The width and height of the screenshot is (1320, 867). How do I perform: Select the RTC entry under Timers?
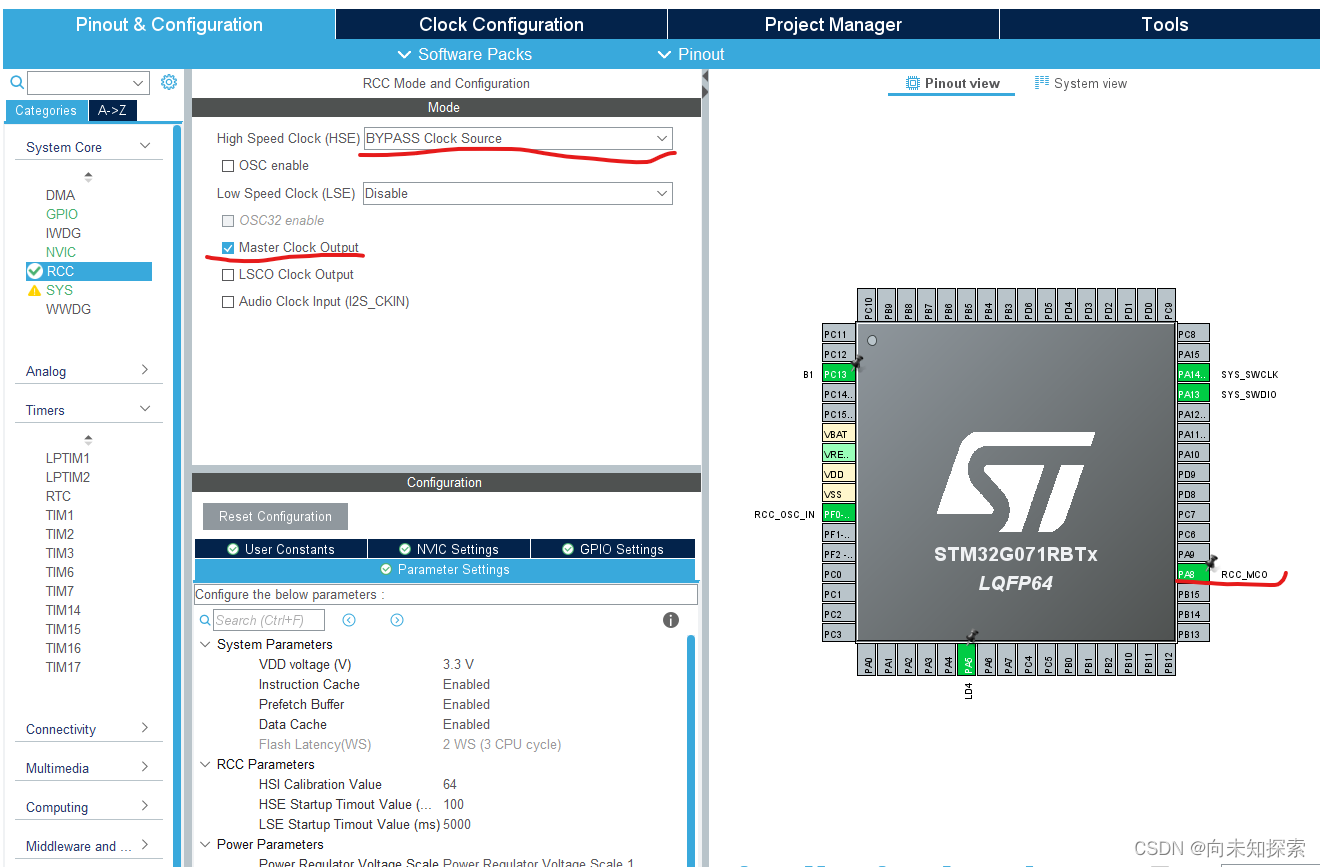point(58,496)
